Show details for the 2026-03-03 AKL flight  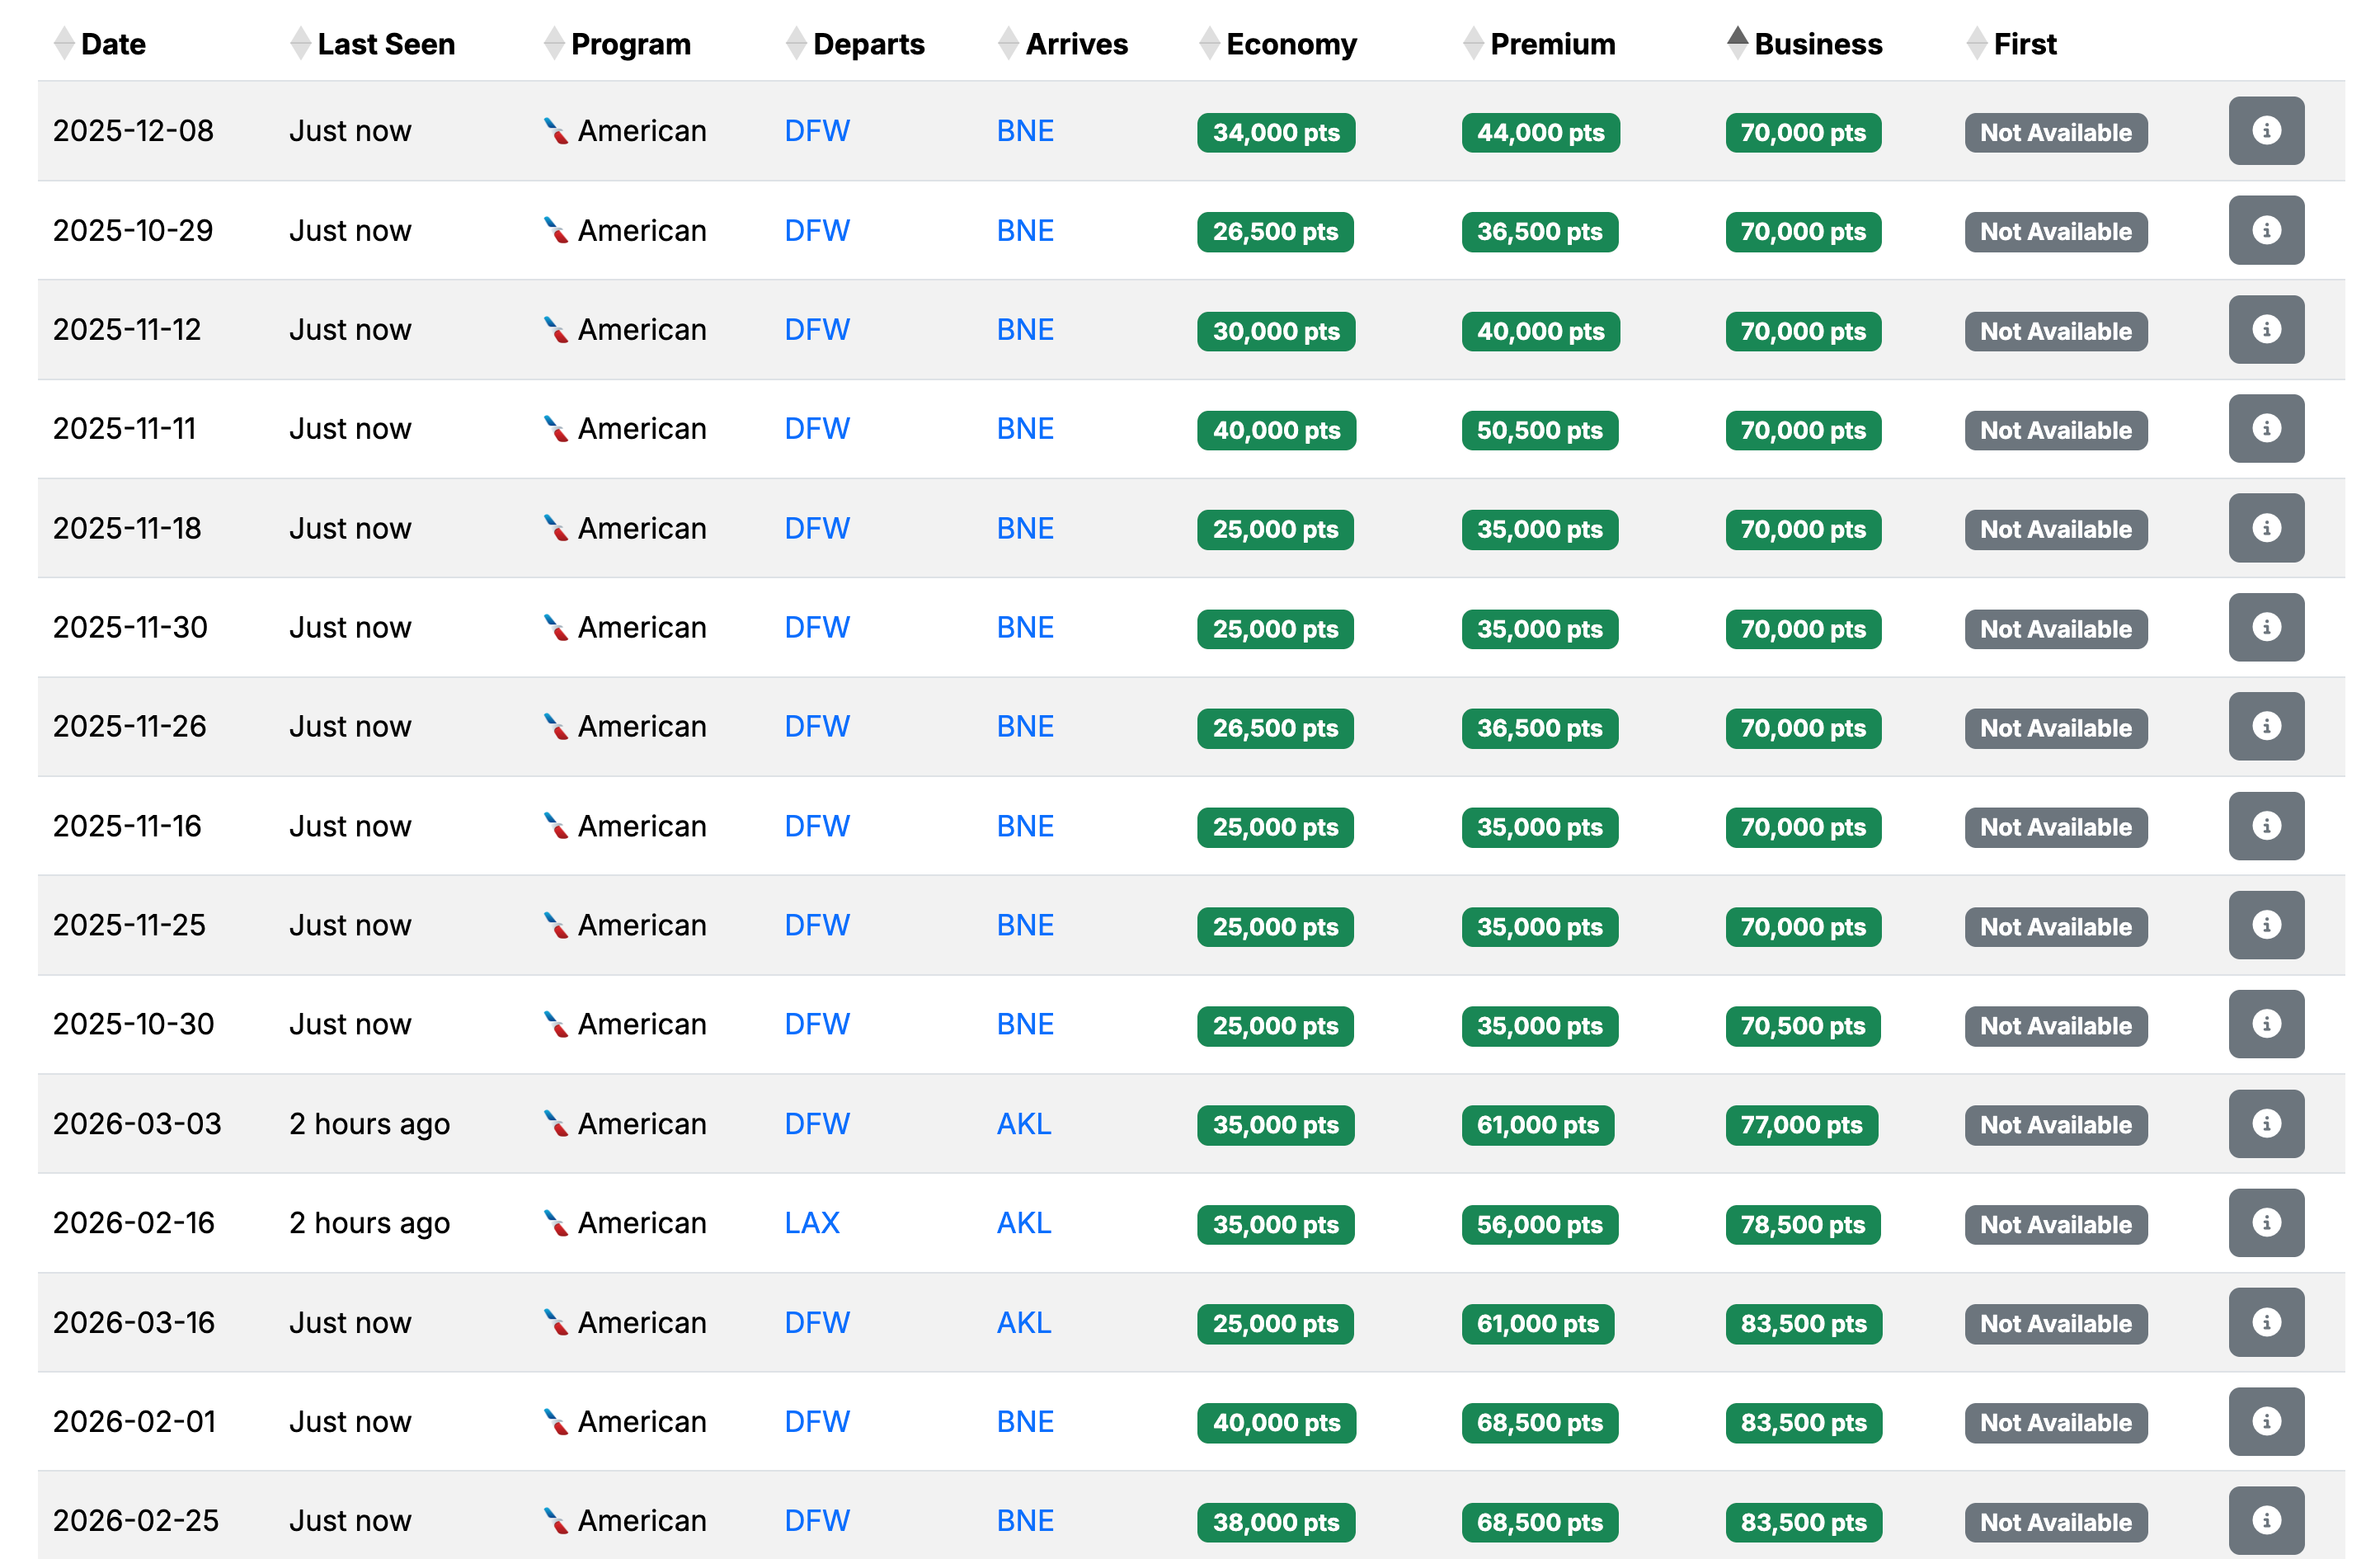coord(2265,1123)
